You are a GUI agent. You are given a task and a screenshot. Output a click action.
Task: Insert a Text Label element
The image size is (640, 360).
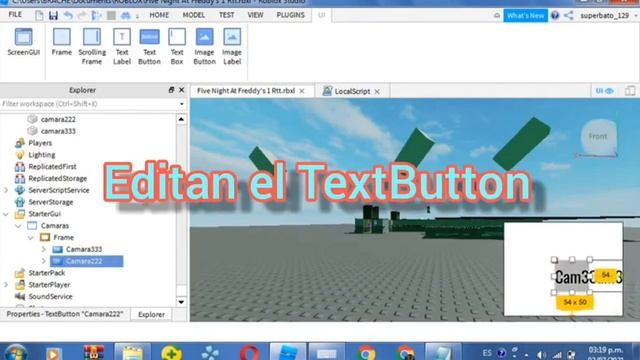point(122,46)
